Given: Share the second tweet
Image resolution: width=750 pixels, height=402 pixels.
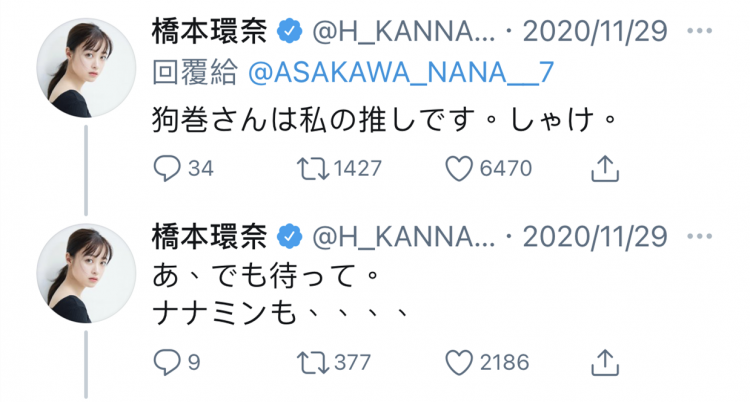Looking at the screenshot, I should (602, 360).
